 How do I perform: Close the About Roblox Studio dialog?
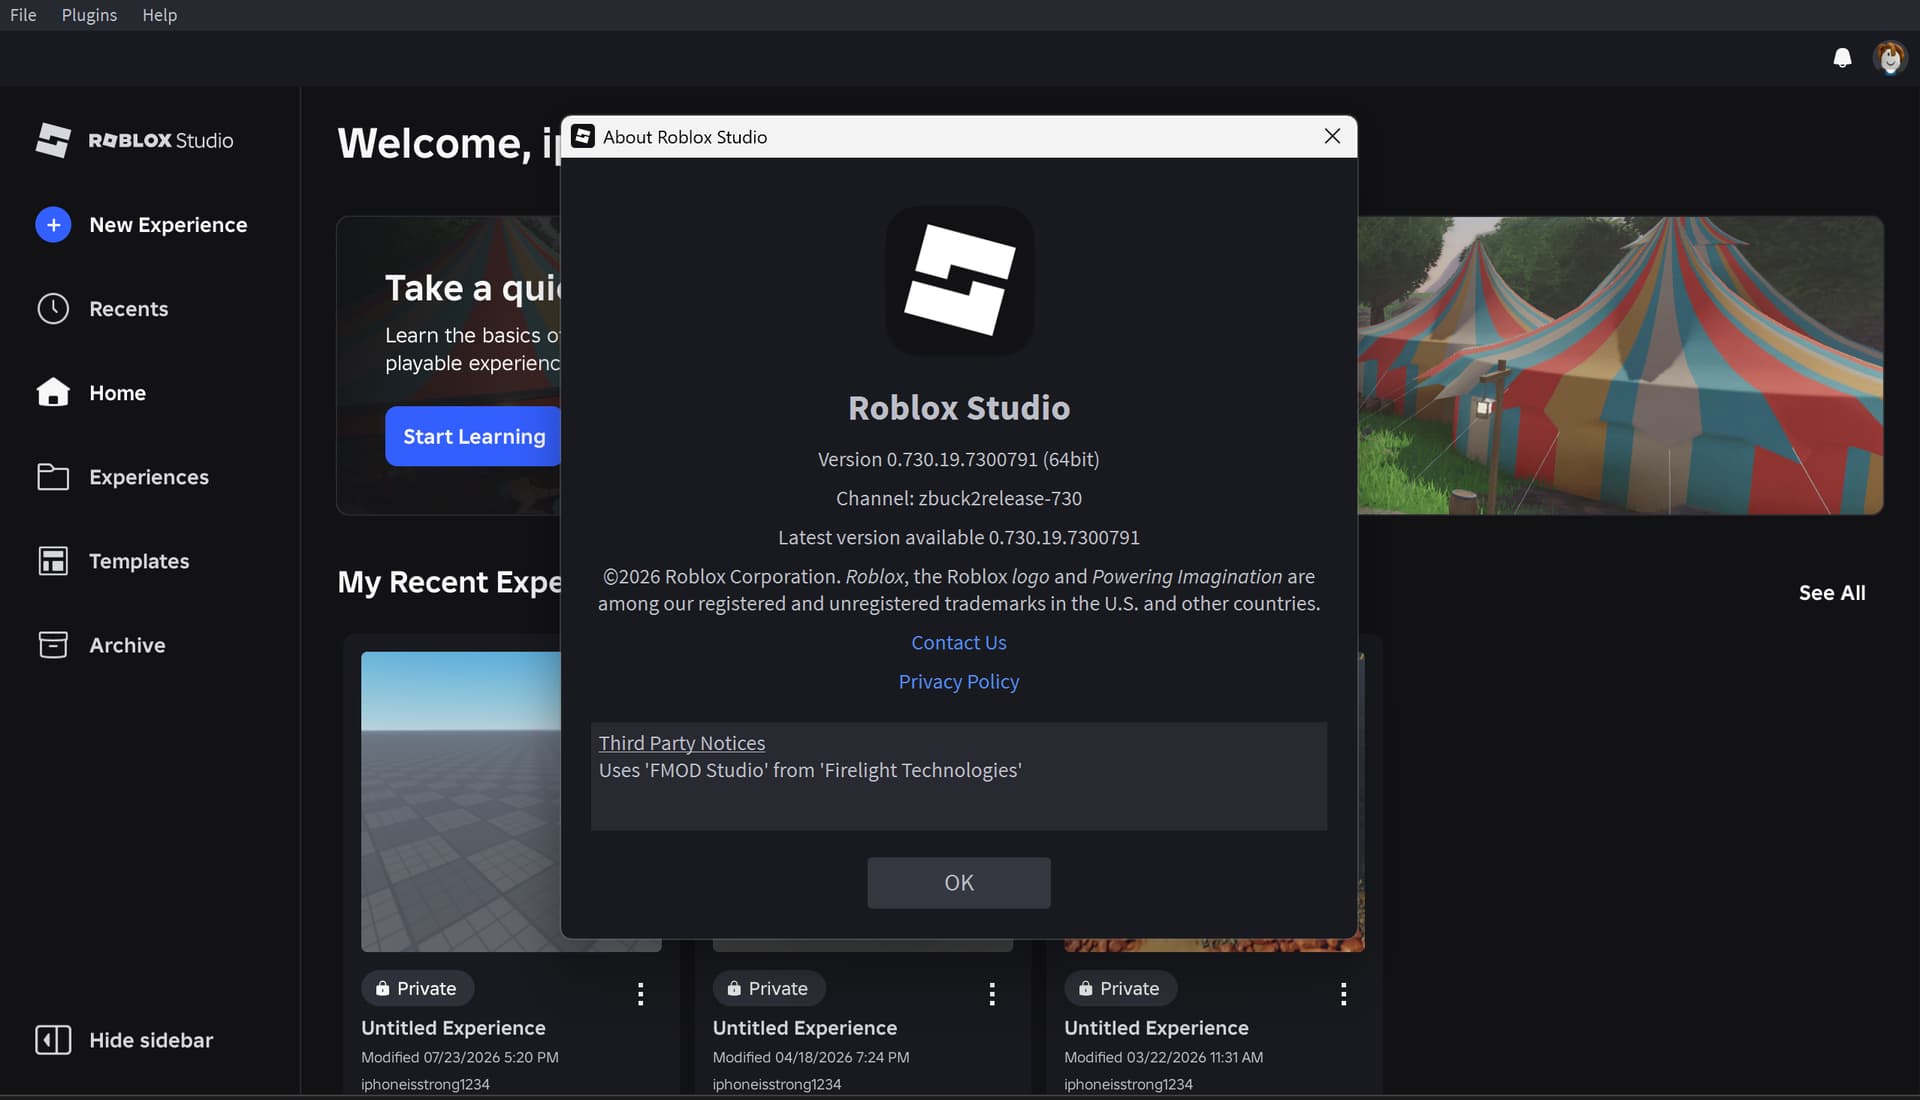click(1332, 136)
